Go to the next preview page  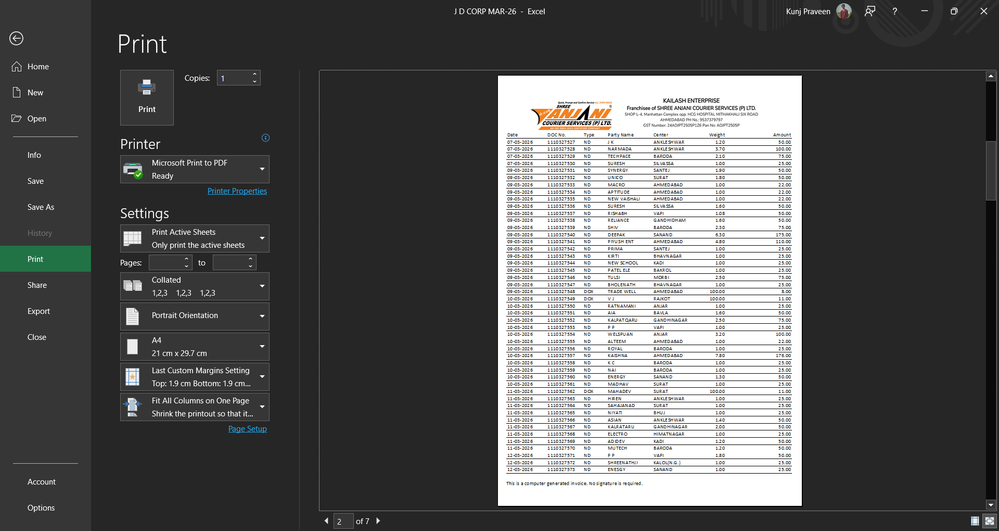[x=378, y=521]
